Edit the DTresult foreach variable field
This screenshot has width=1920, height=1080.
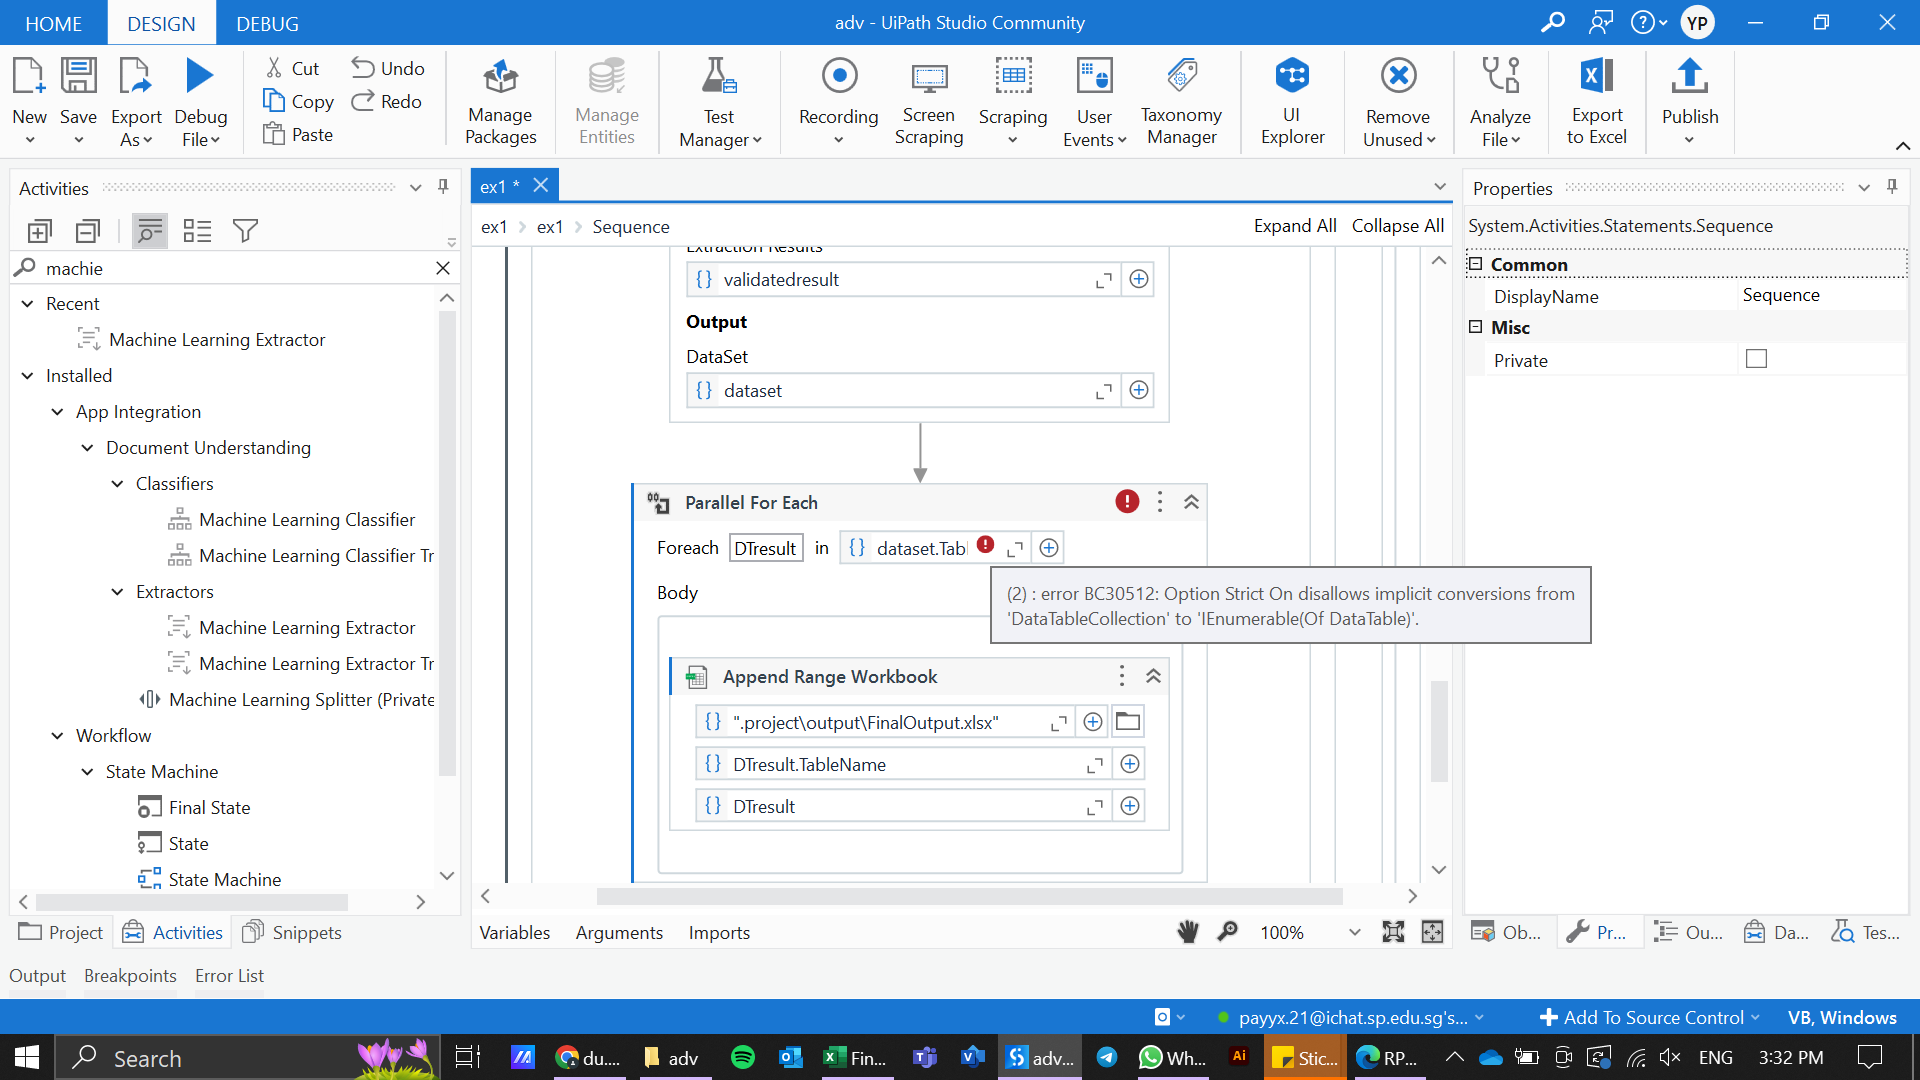pos(766,548)
